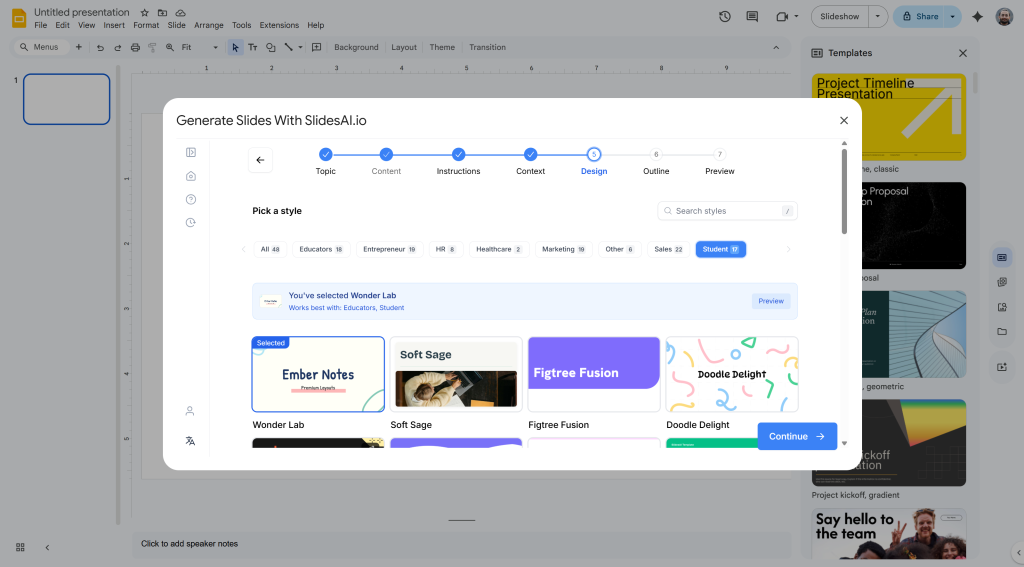Open the Help menu
The width and height of the screenshot is (1024, 567).
pos(315,25)
